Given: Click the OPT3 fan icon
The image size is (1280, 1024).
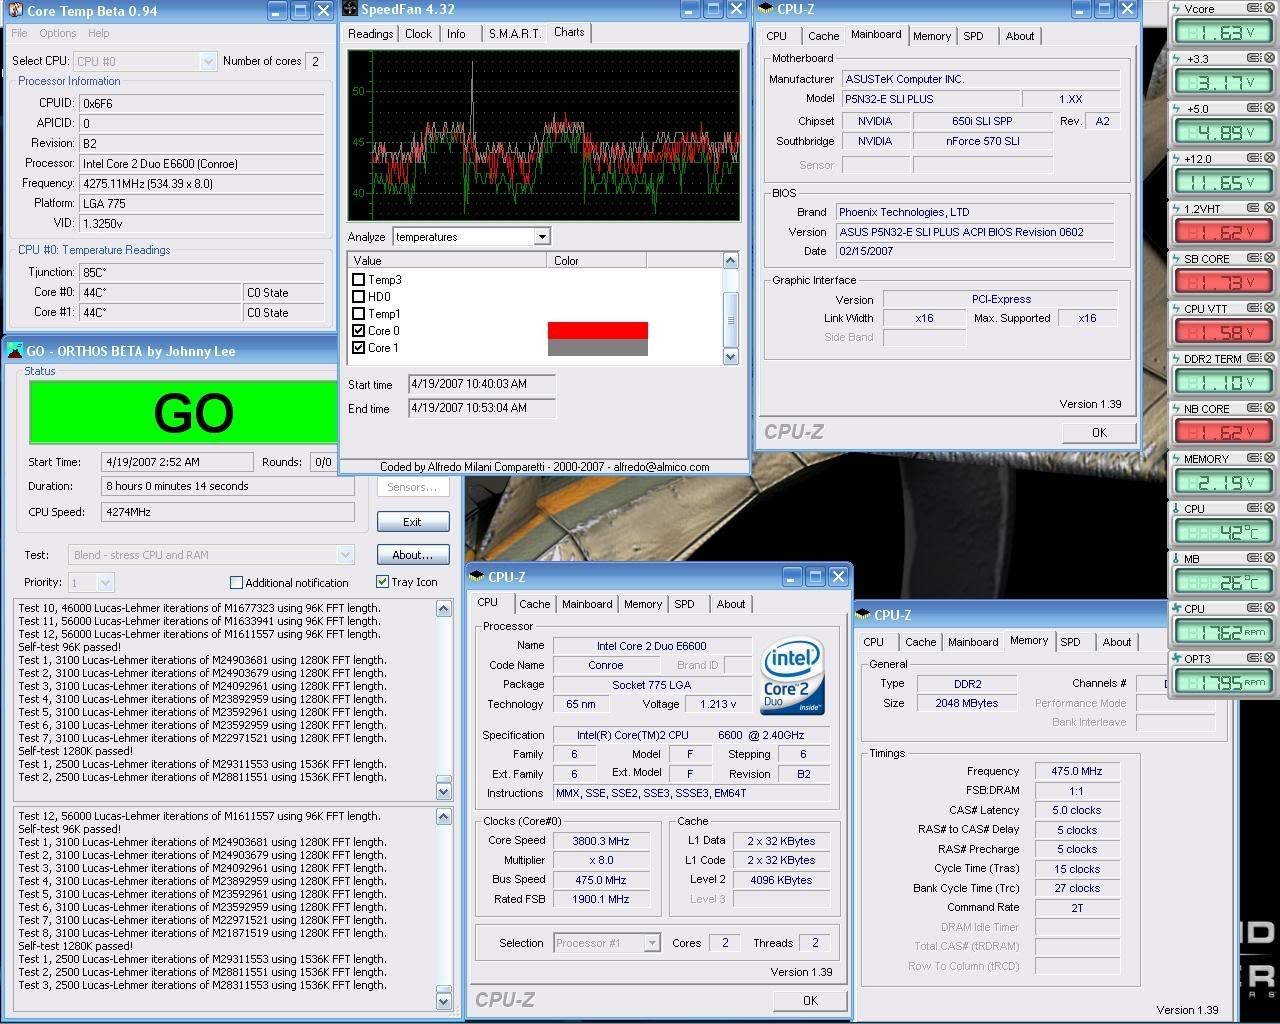Looking at the screenshot, I should point(1176,659).
